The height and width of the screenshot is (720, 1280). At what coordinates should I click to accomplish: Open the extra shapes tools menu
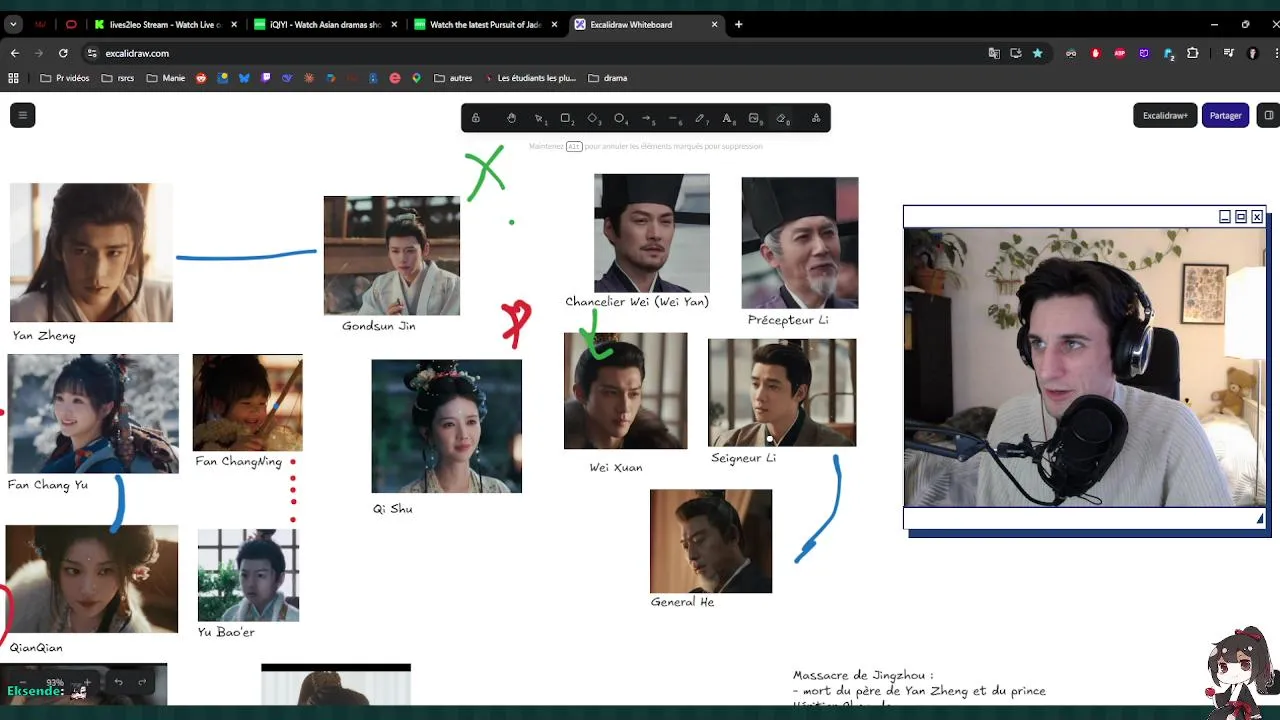(x=816, y=118)
